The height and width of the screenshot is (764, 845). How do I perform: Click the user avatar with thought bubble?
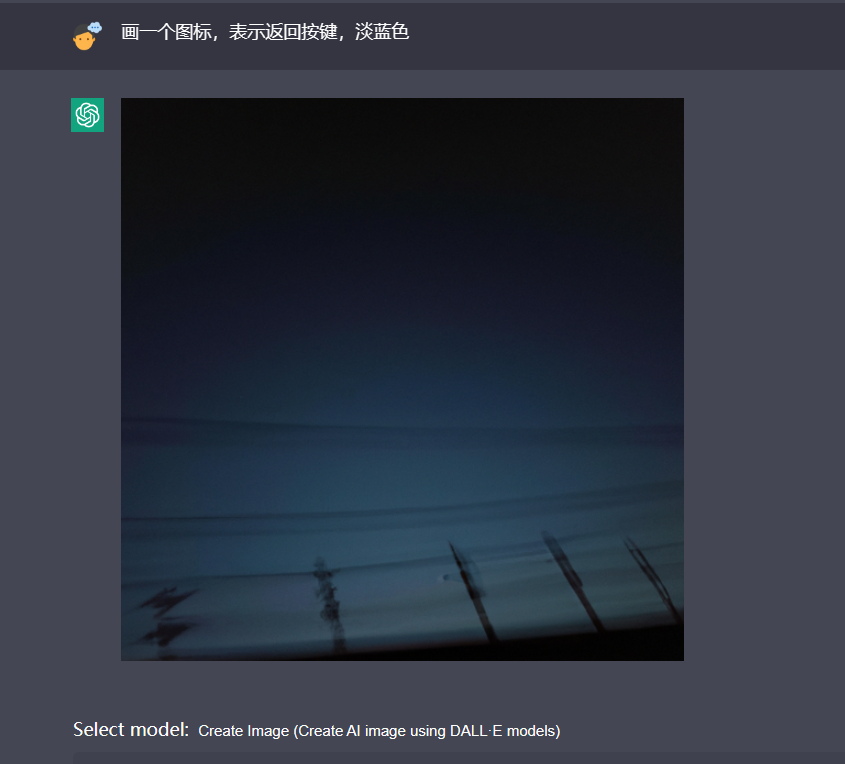coord(87,36)
